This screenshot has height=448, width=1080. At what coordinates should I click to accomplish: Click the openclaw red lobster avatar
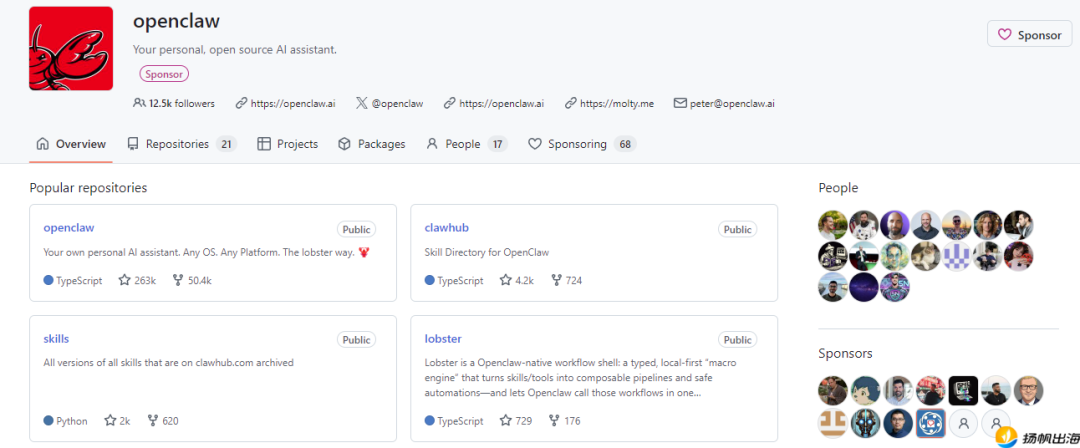(71, 48)
